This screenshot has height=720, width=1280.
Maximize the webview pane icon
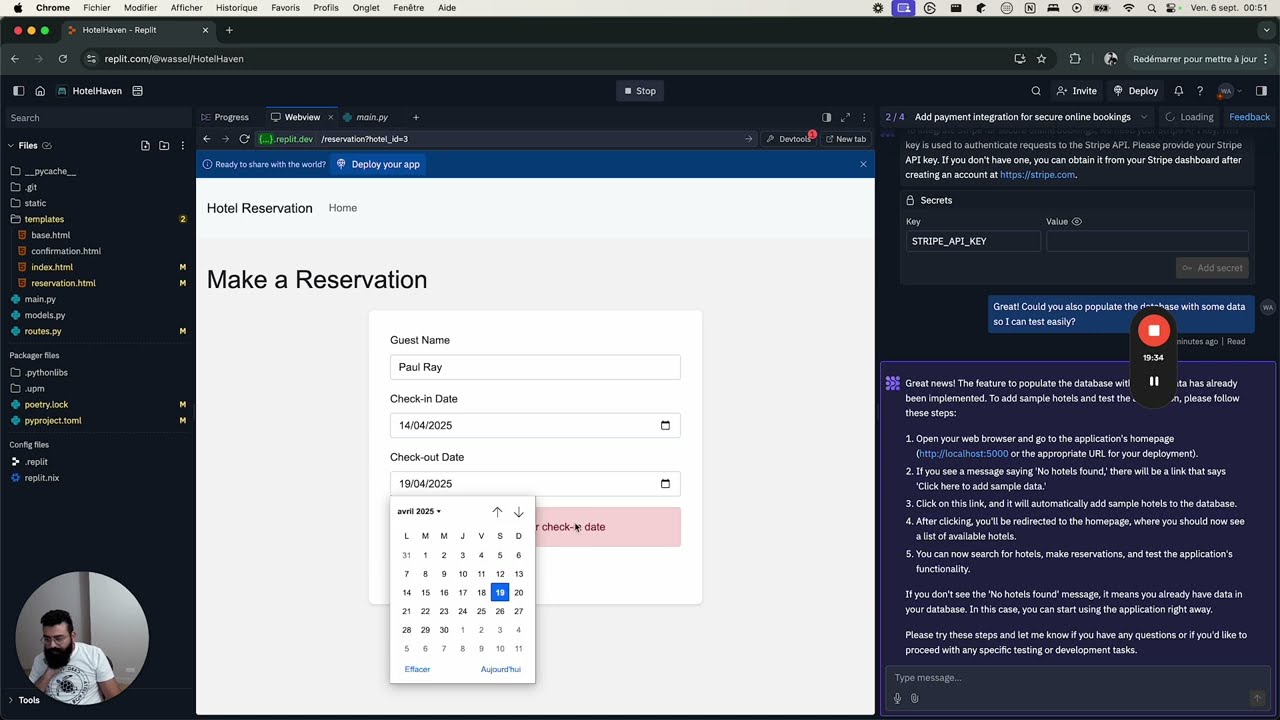click(845, 117)
